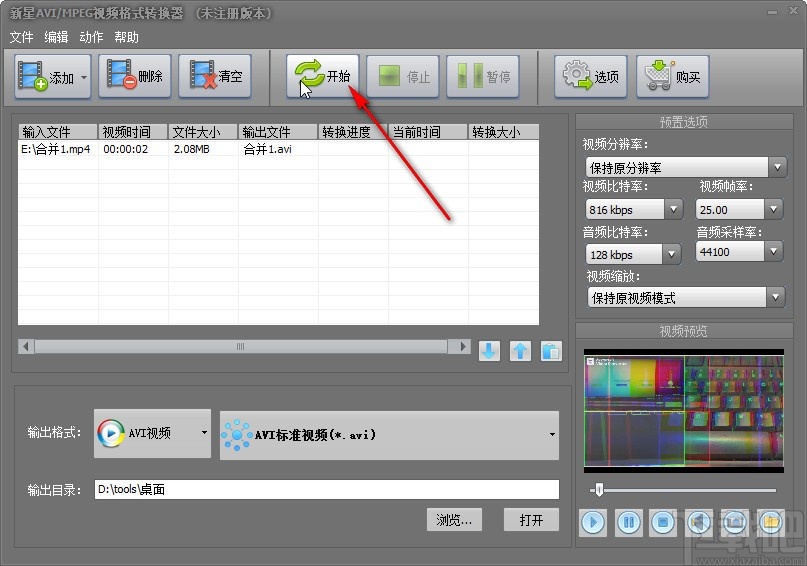This screenshot has width=807, height=566.
Task: Select the E:\合并1.mp4 file row
Action: click(x=278, y=149)
